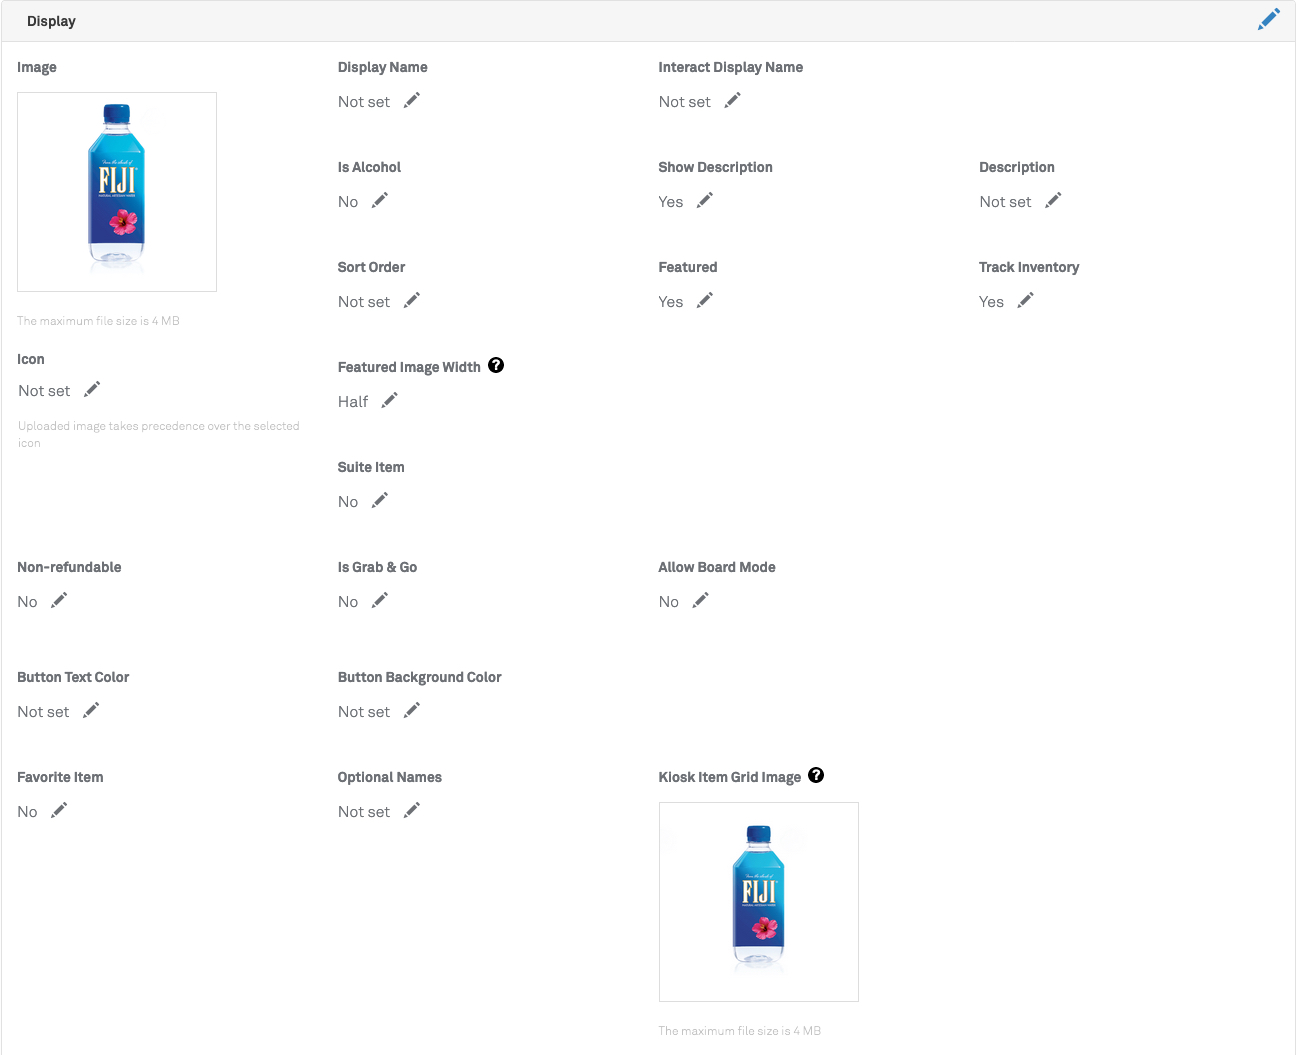Click the edit pencil for Optional Names
The height and width of the screenshot is (1055, 1296).
coord(411,810)
